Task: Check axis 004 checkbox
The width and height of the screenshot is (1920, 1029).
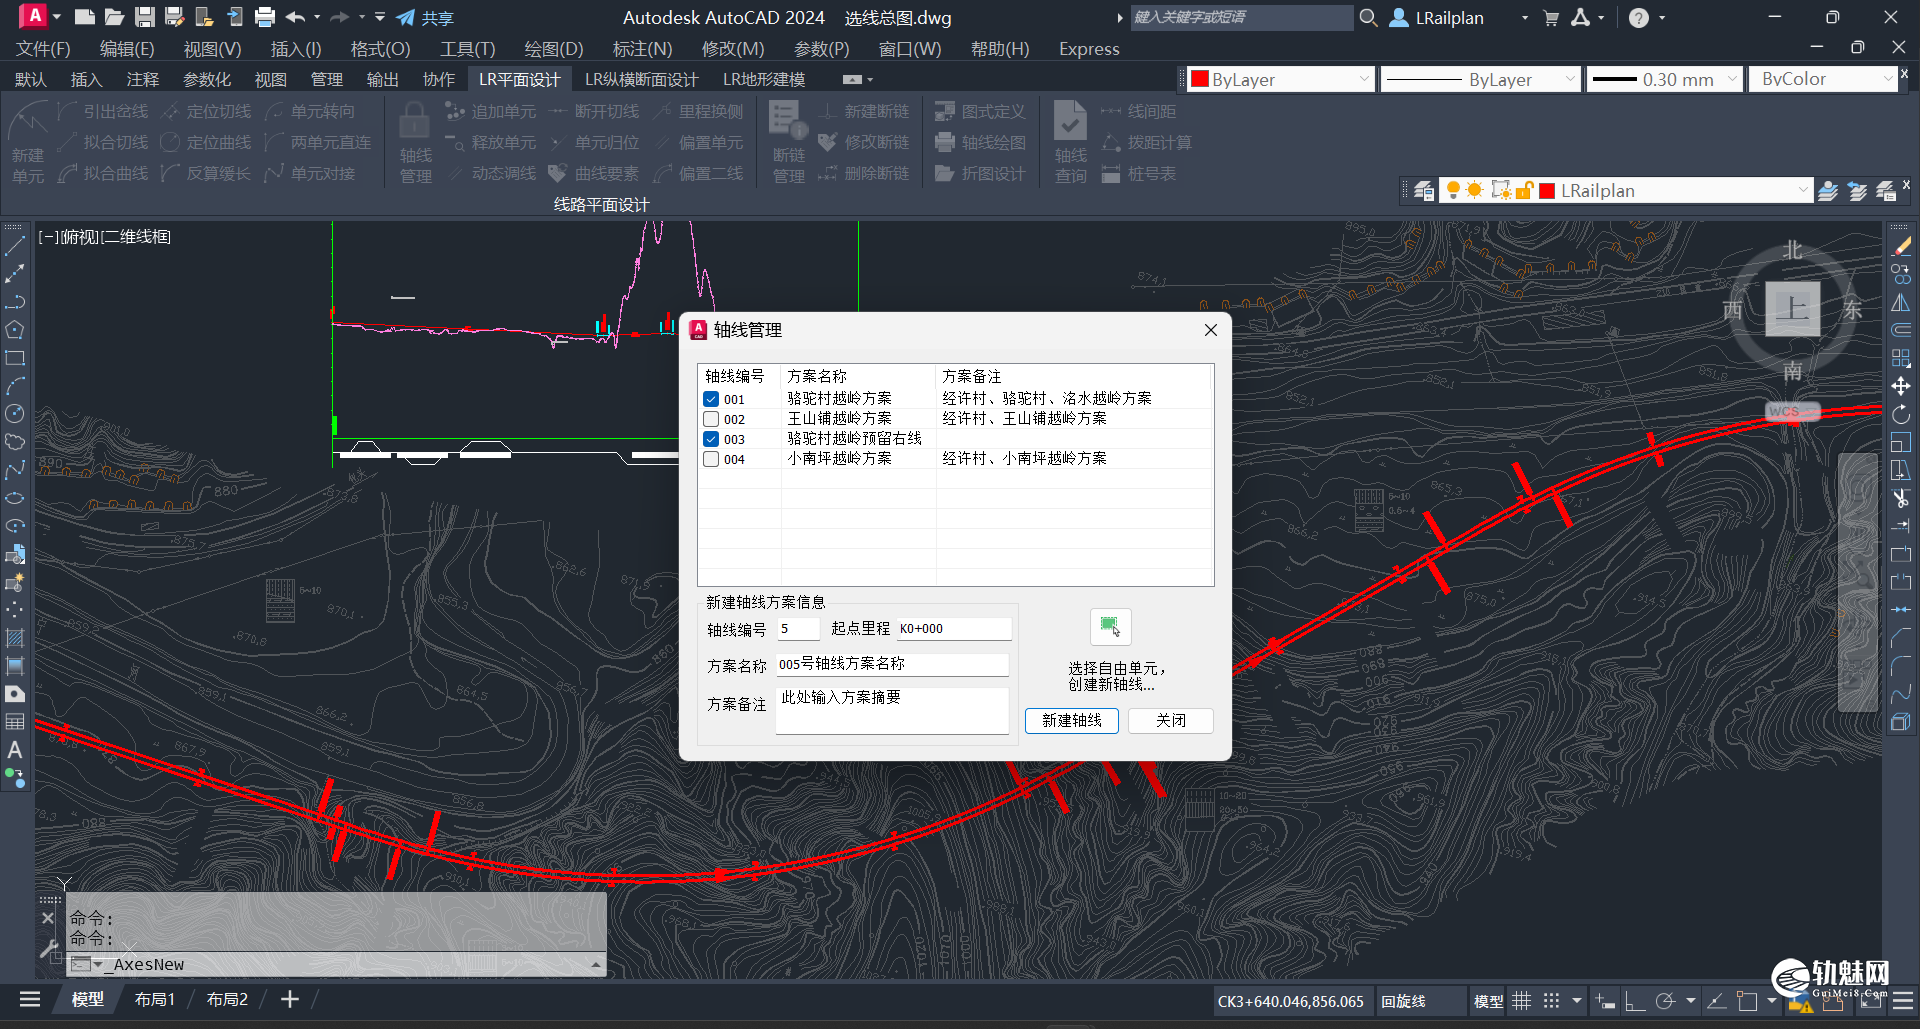Action: tap(711, 459)
